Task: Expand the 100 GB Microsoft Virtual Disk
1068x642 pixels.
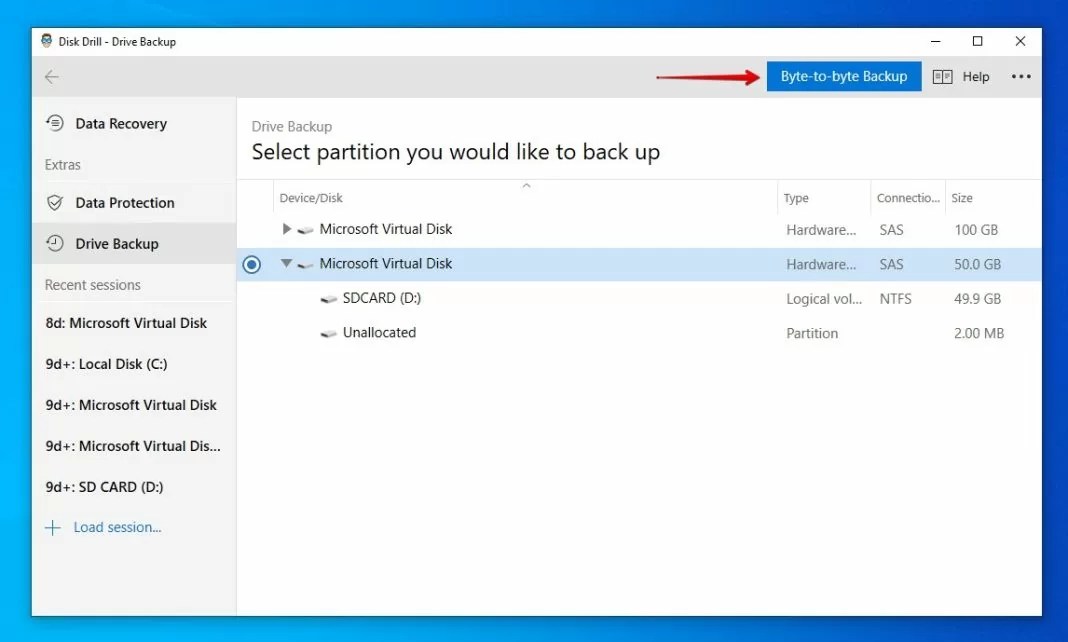Action: [287, 229]
